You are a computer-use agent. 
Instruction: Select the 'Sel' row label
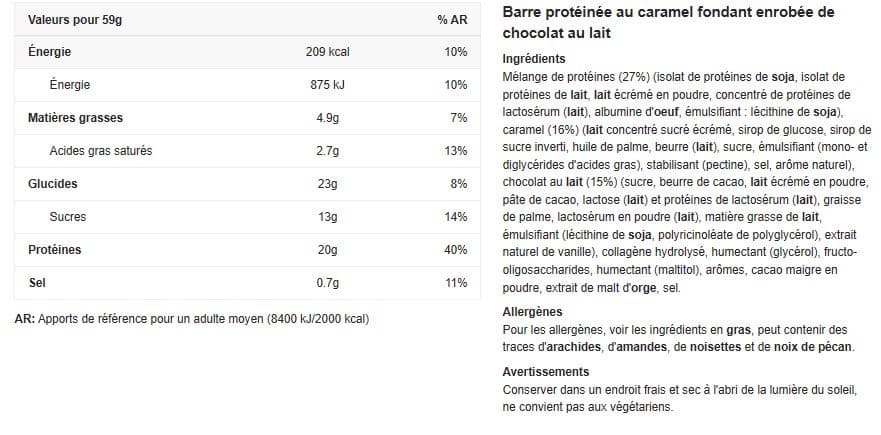coord(37,283)
